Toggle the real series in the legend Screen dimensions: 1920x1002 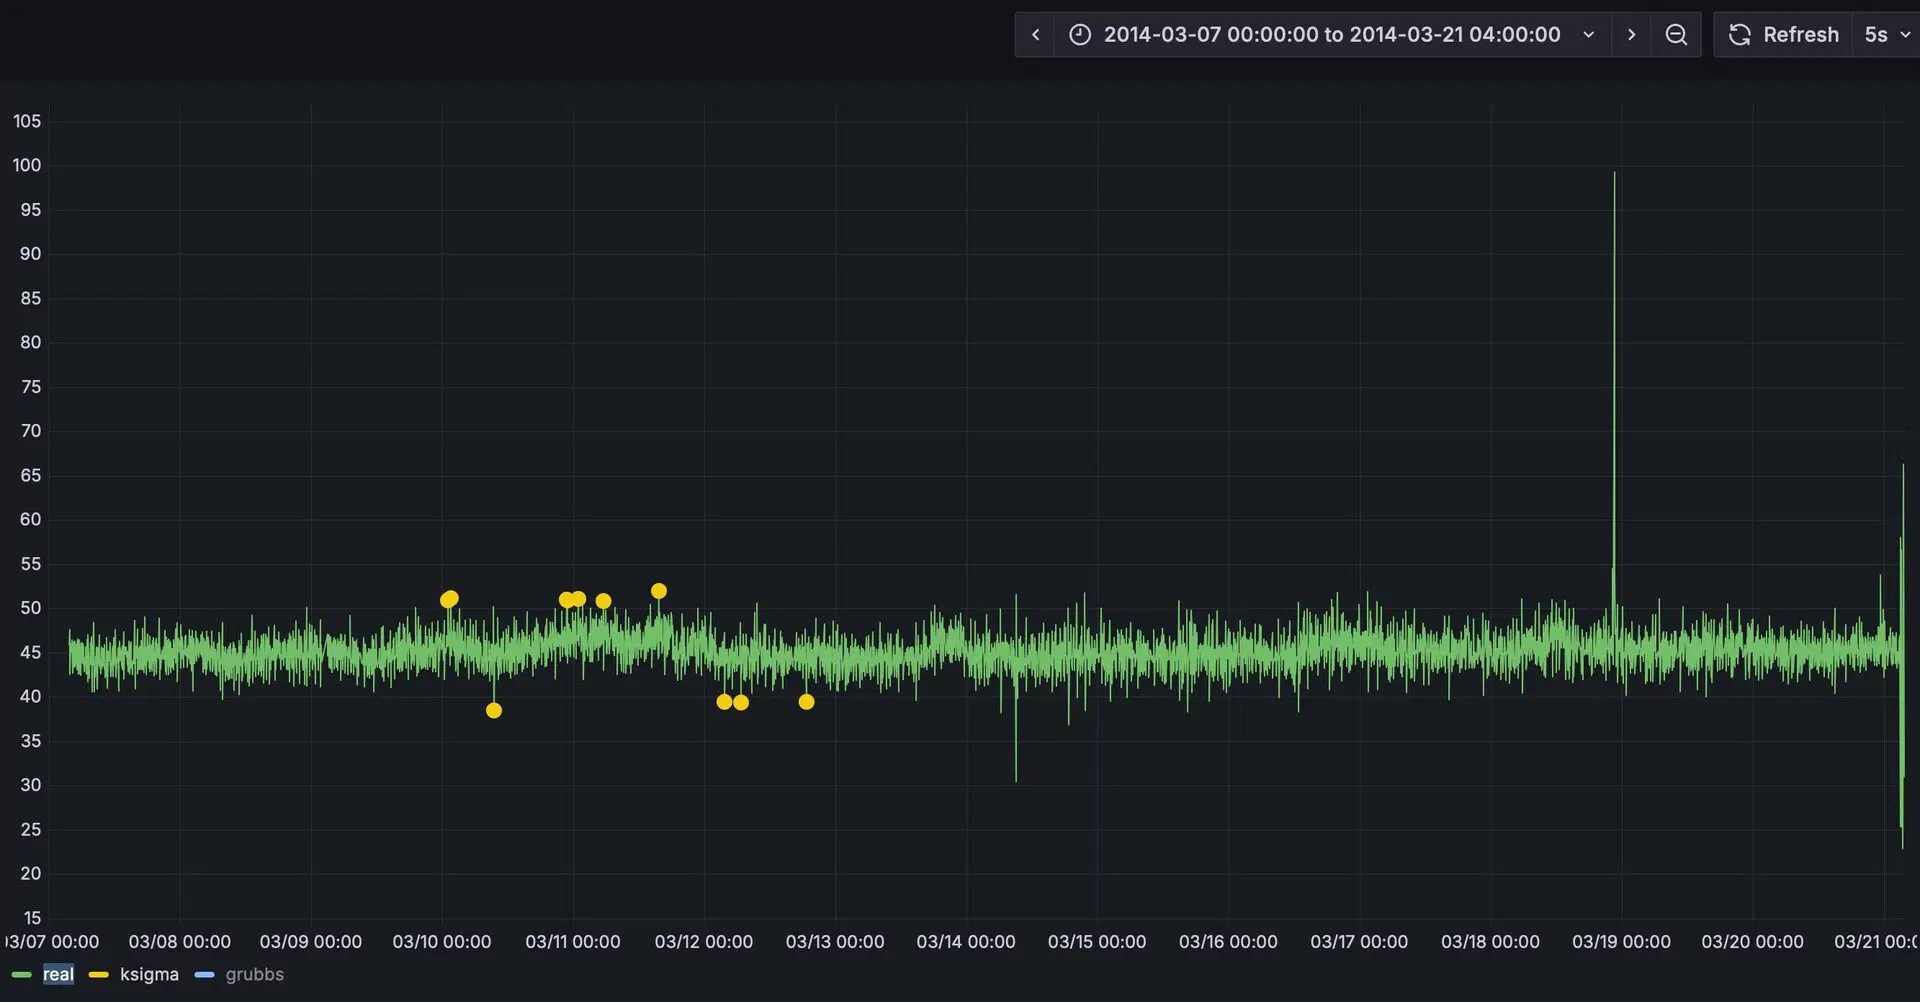(x=58, y=975)
